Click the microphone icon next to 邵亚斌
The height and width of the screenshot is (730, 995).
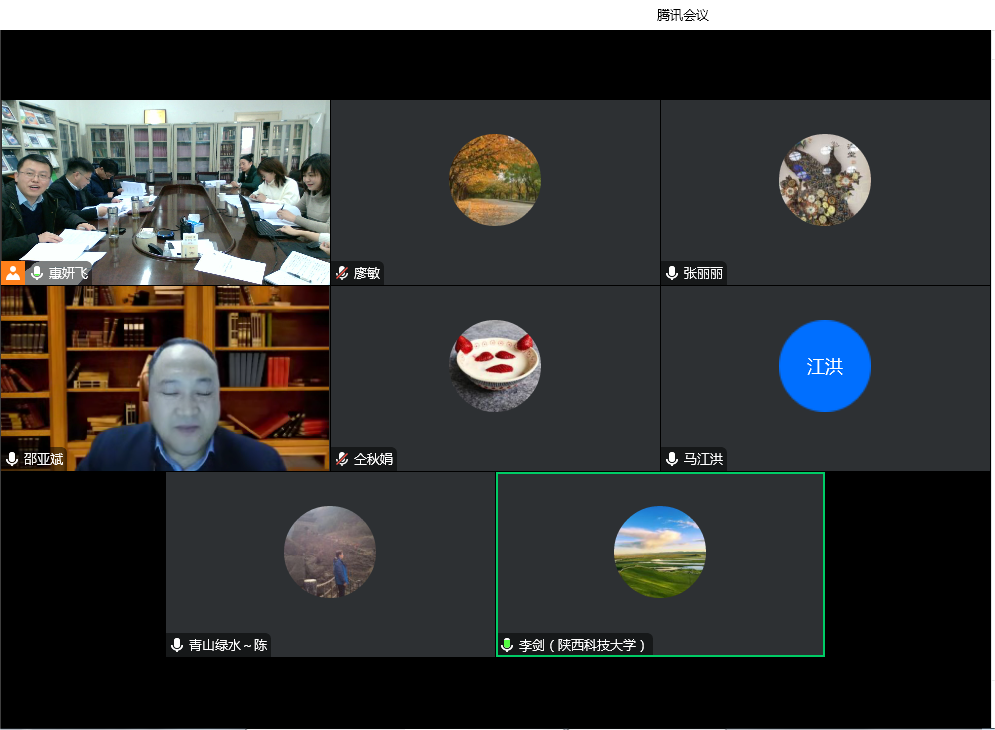click(12, 459)
